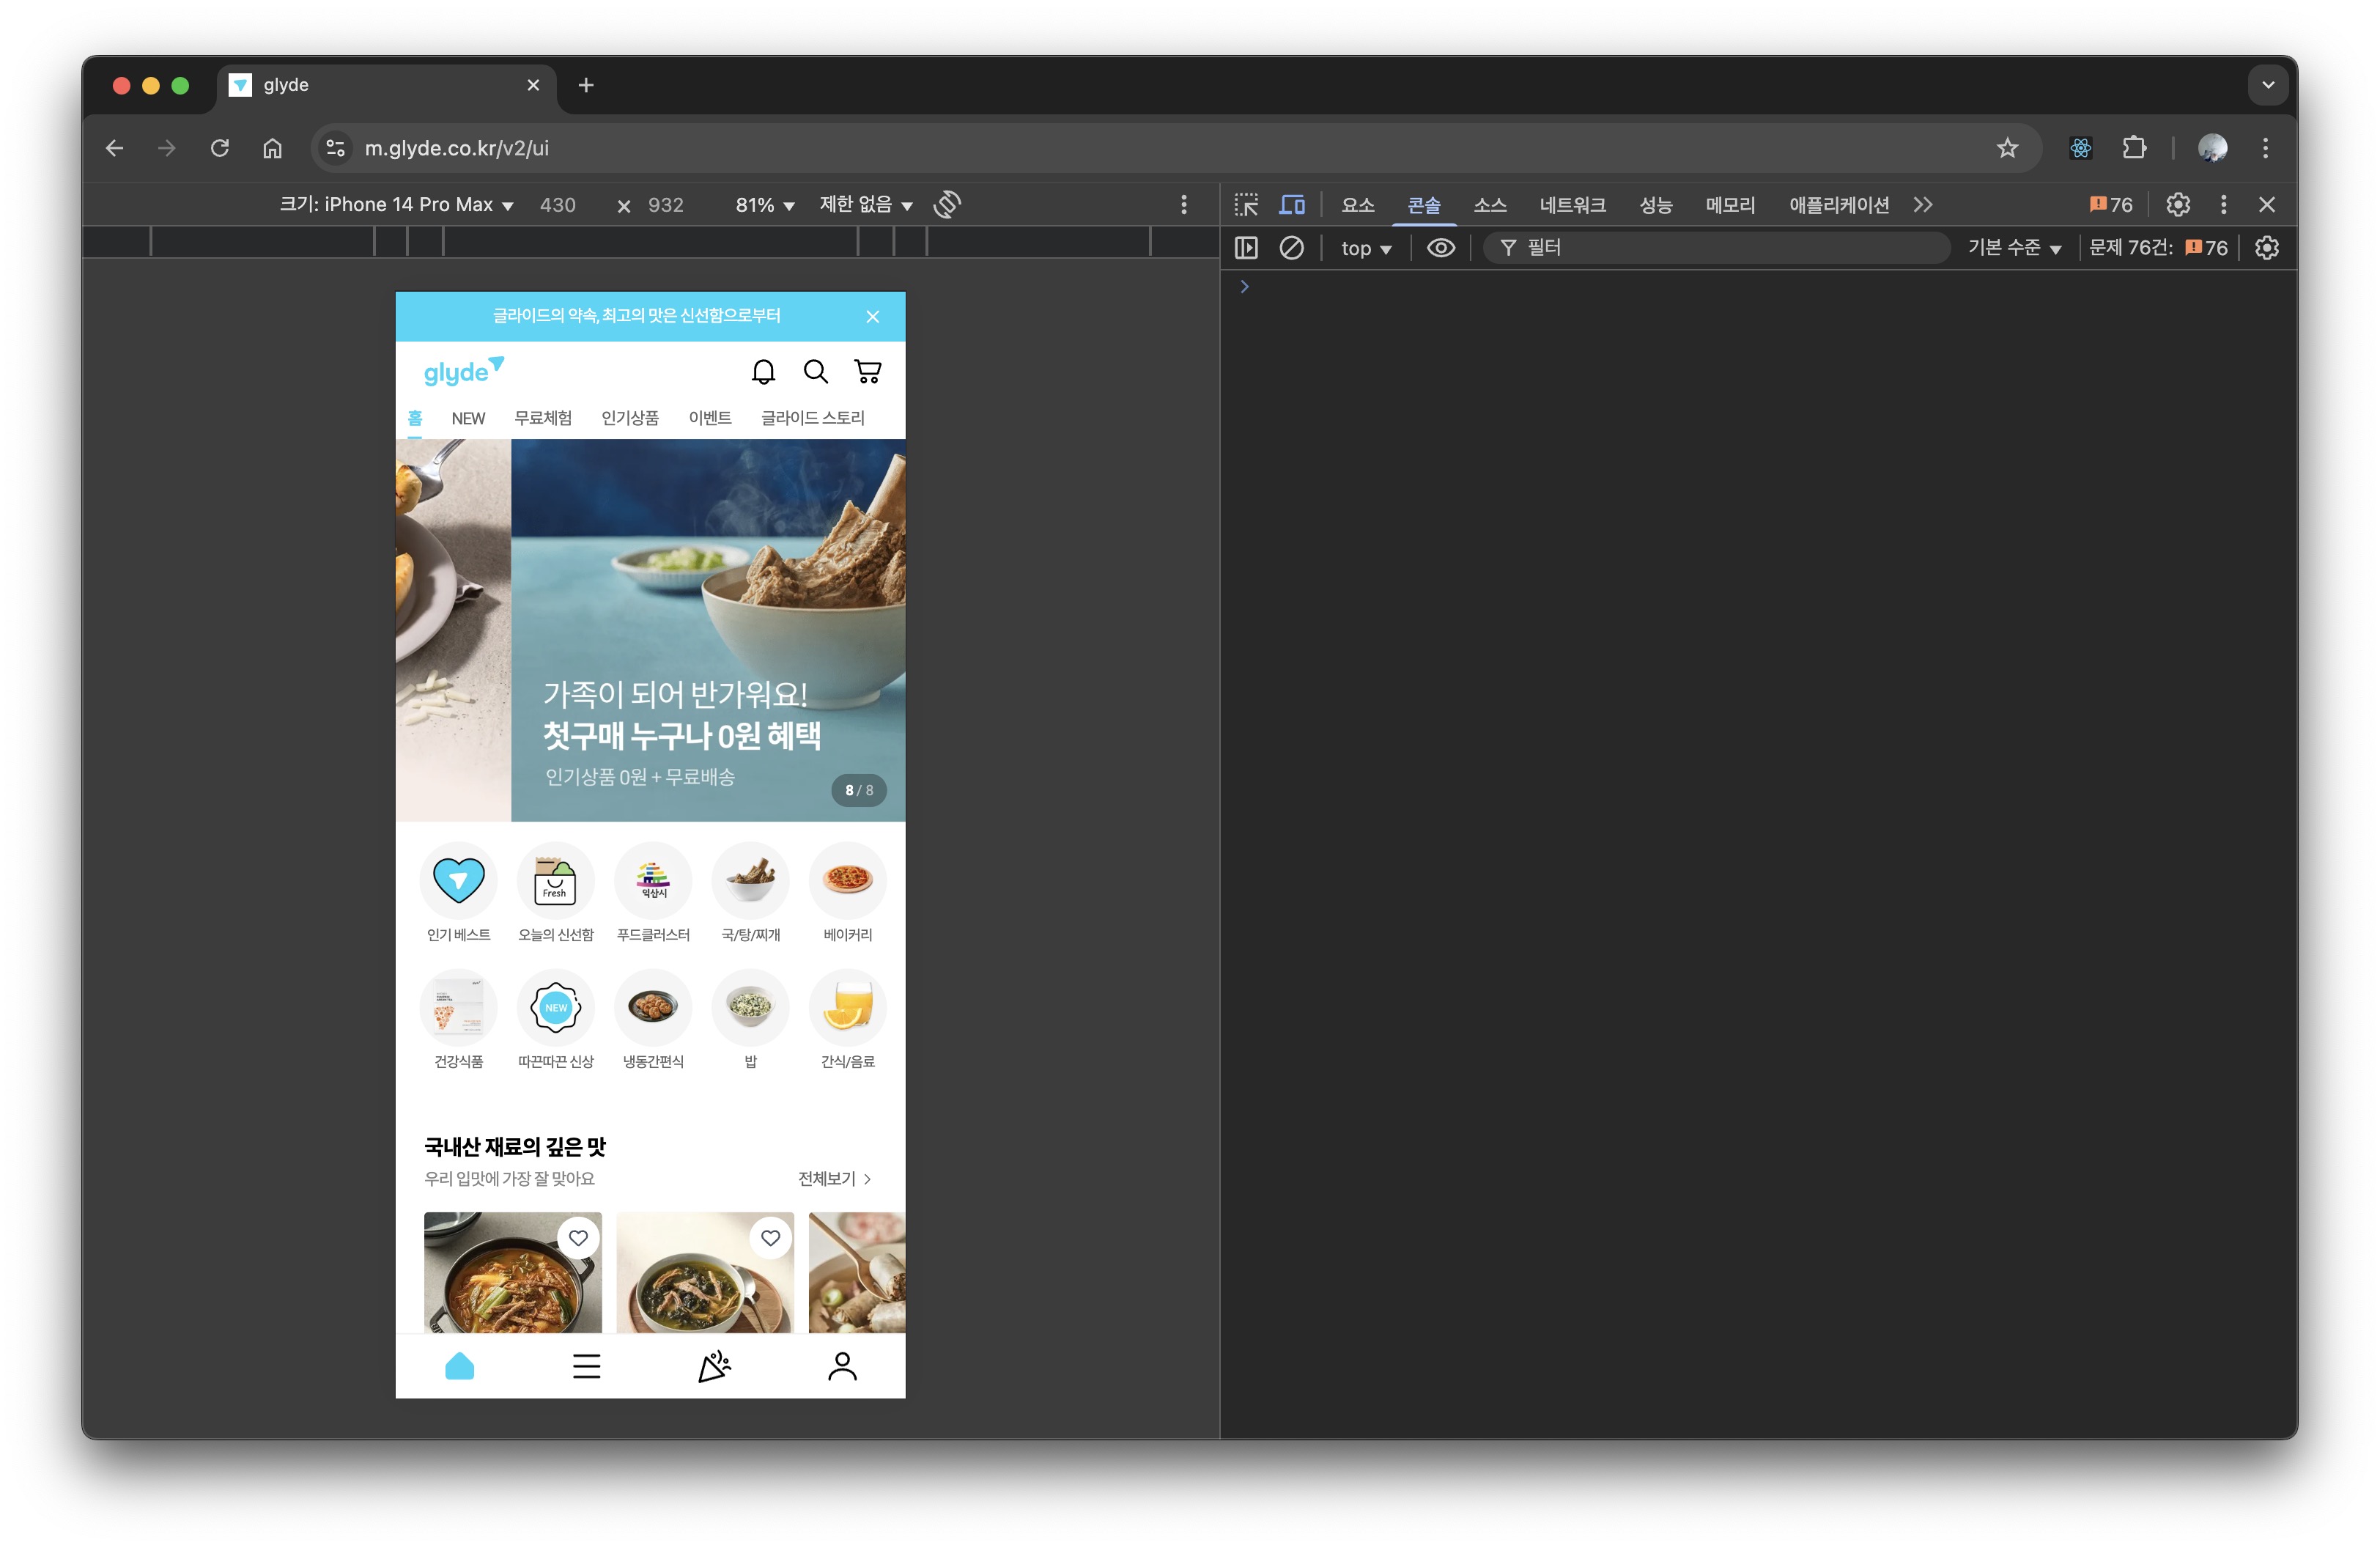Open the 베이커리 category icon
This screenshot has width=2380, height=1548.
click(848, 880)
